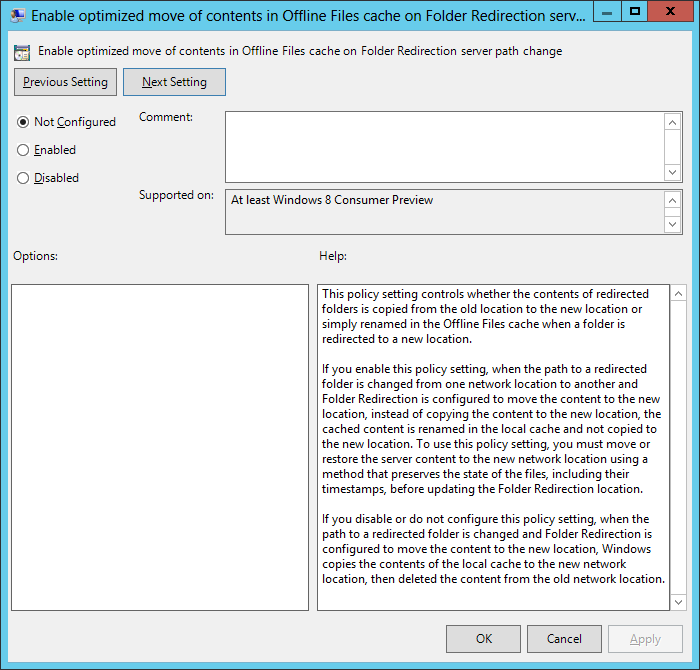Select the Enabled radio option
The height and width of the screenshot is (670, 700).
[24, 150]
